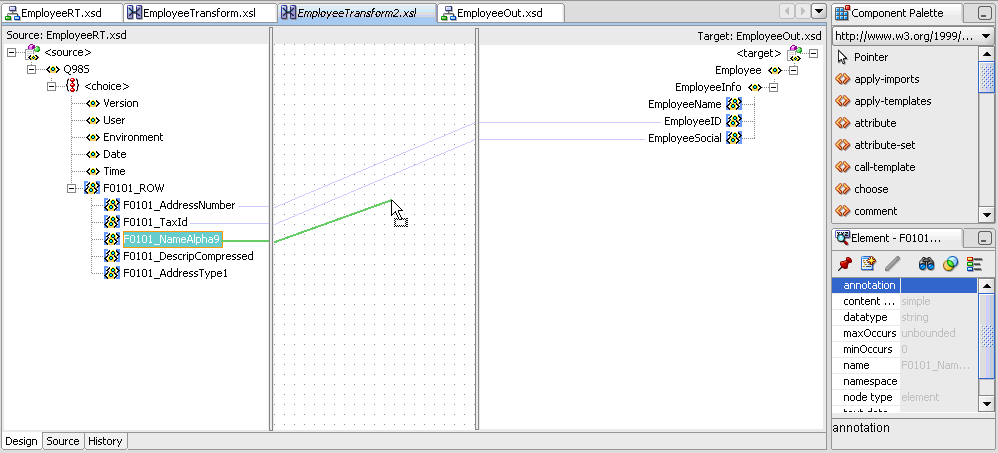Screen dimensions: 998x453
Task: Click the overlapping circles icon in Element panel
Action: tap(950, 263)
